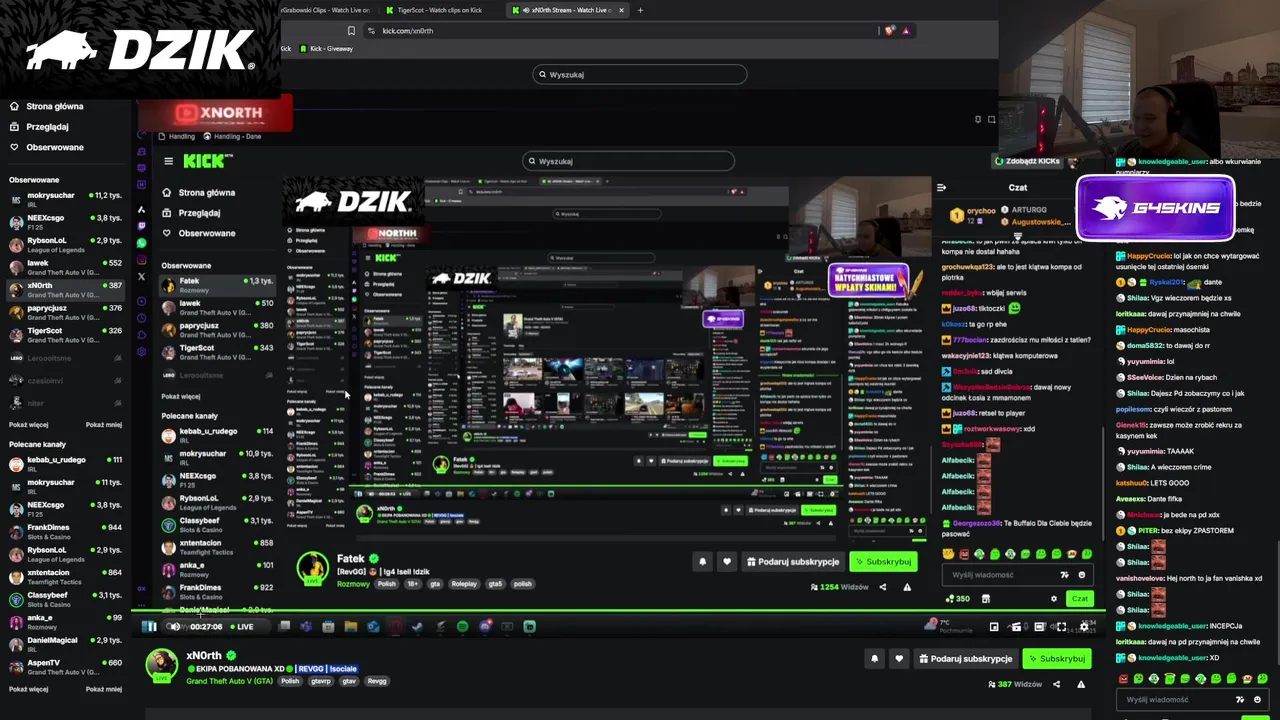Click the Spotify icon in the streamed taskbar
The width and height of the screenshot is (1280, 720).
(x=462, y=627)
